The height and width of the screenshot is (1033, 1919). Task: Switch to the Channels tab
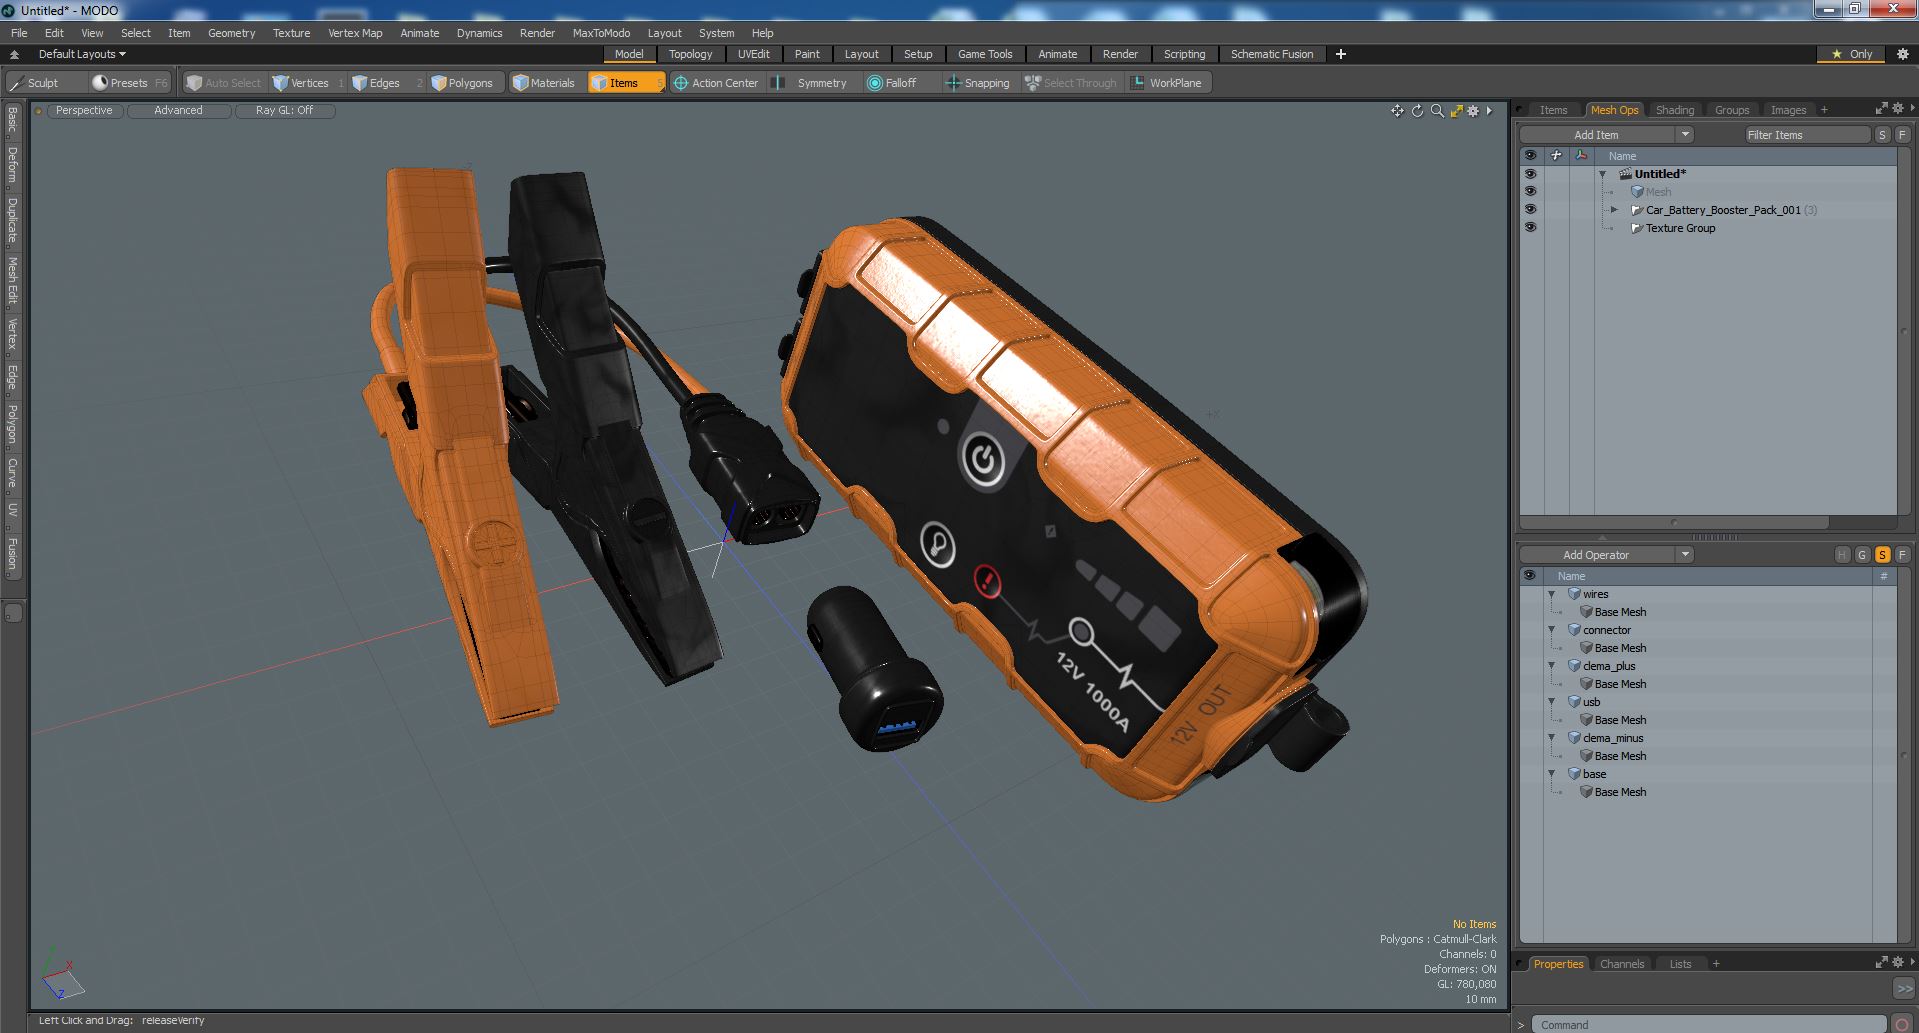[x=1621, y=964]
